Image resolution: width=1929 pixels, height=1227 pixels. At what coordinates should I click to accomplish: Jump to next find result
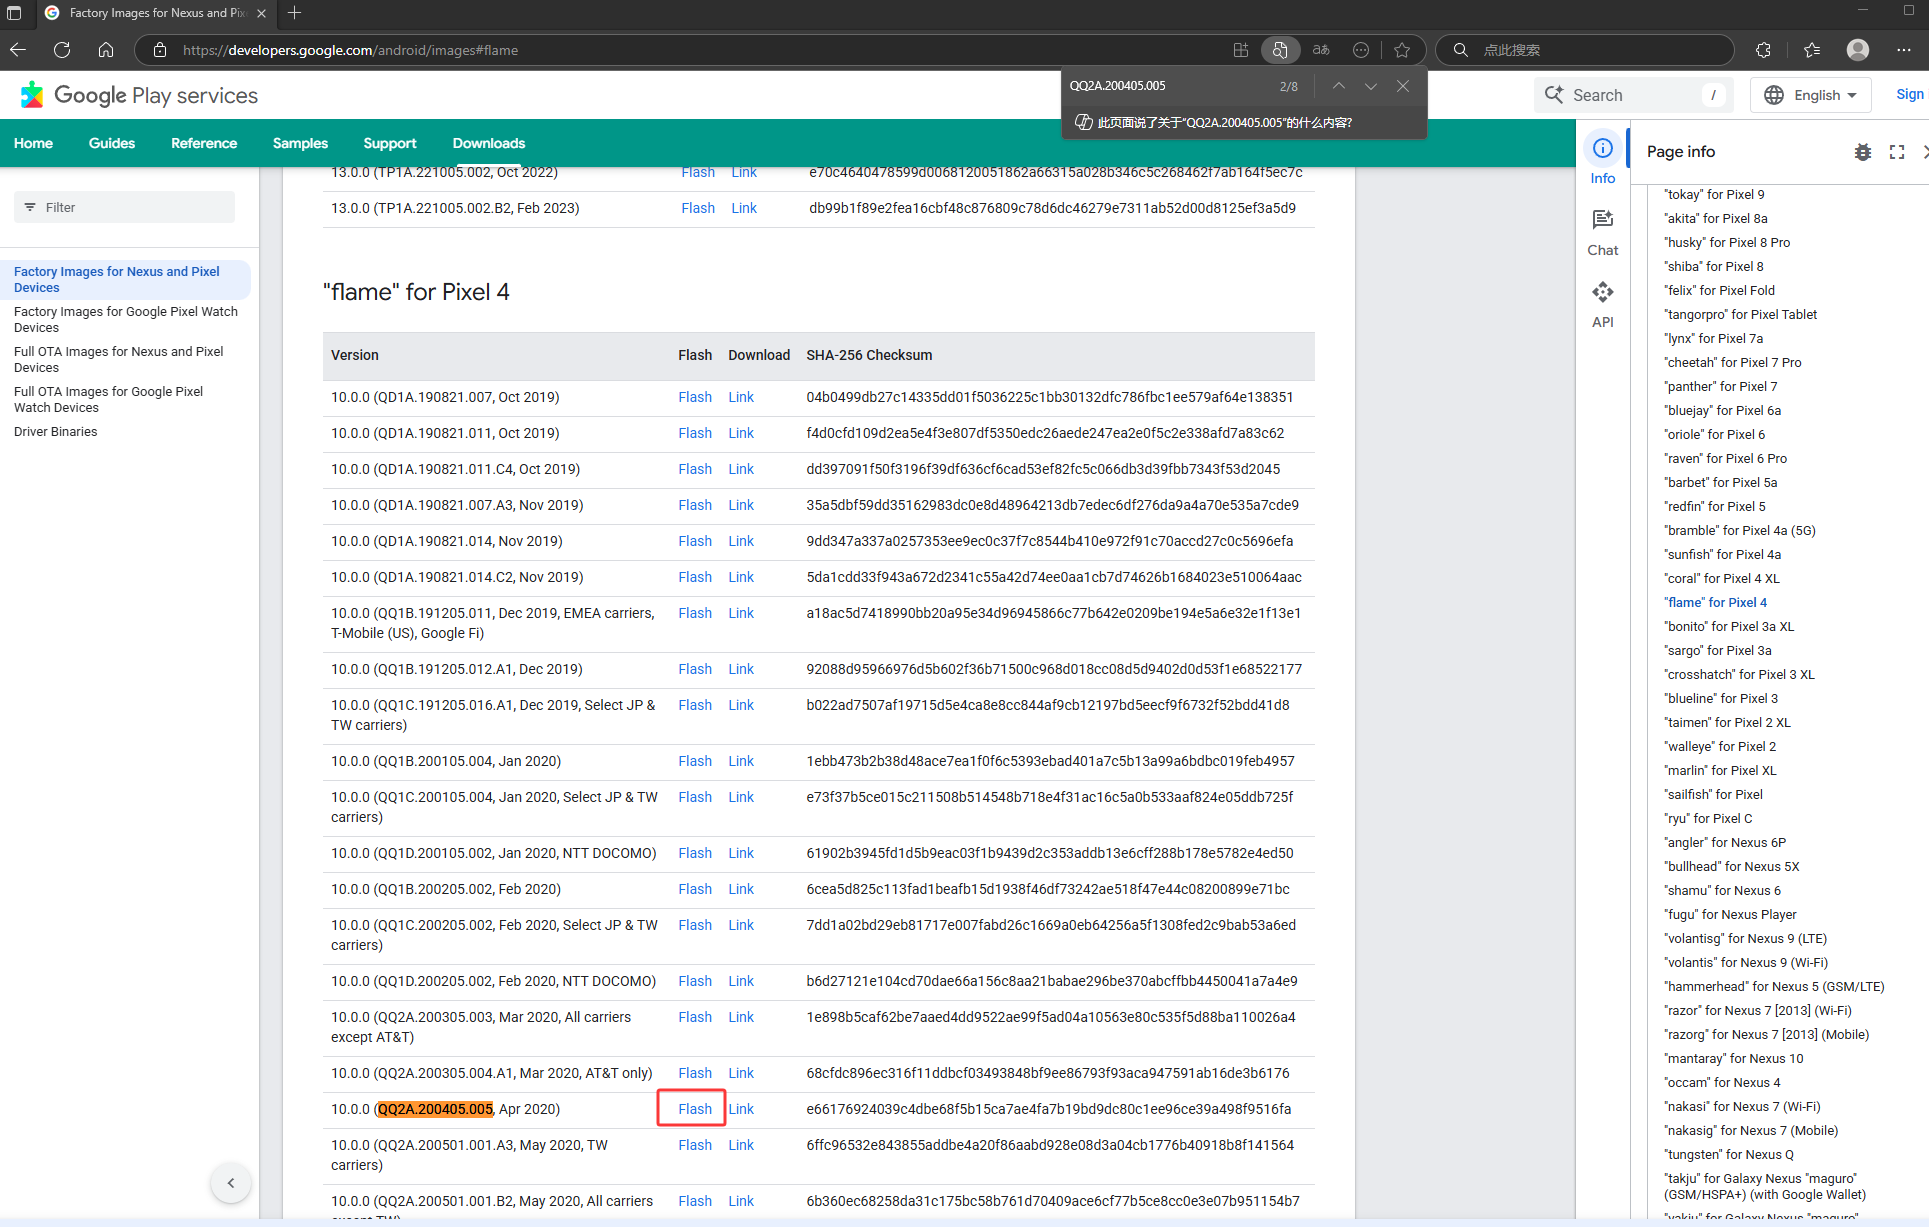1371,86
